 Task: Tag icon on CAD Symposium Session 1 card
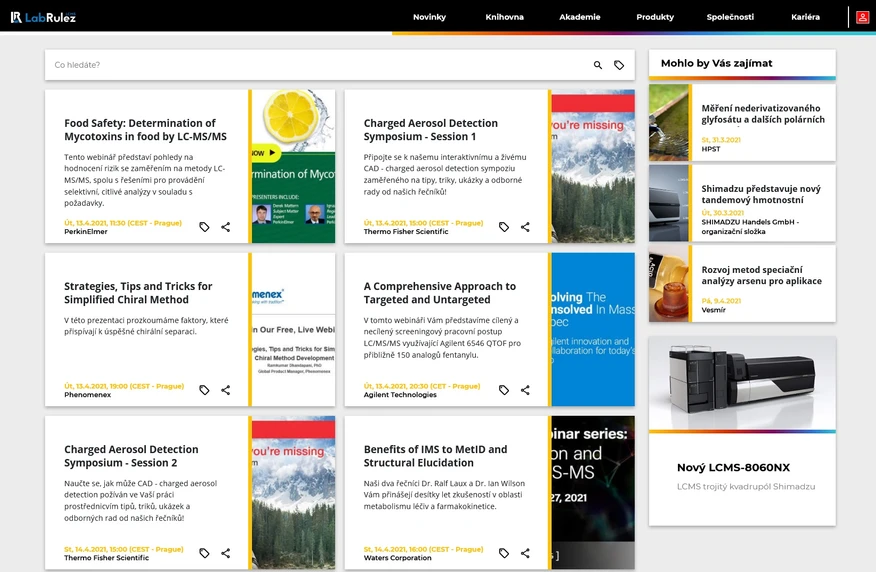[504, 227]
